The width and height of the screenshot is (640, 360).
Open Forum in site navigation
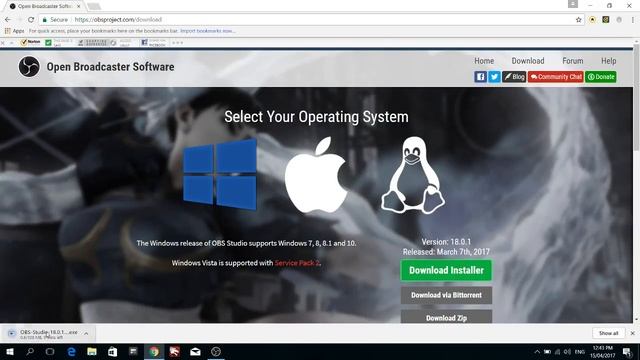click(x=573, y=61)
